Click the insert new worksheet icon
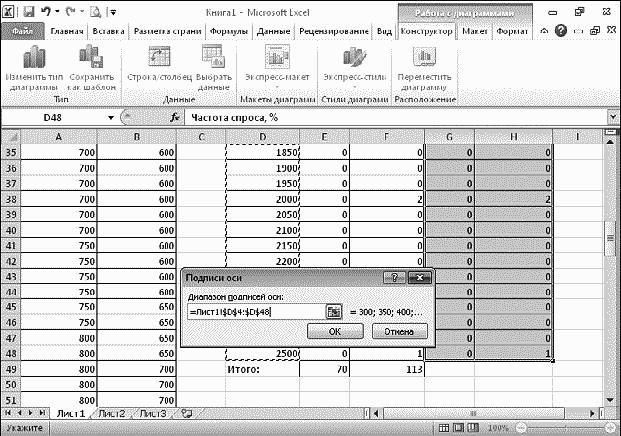Screen dimensions: 621x436 pyautogui.click(x=187, y=413)
